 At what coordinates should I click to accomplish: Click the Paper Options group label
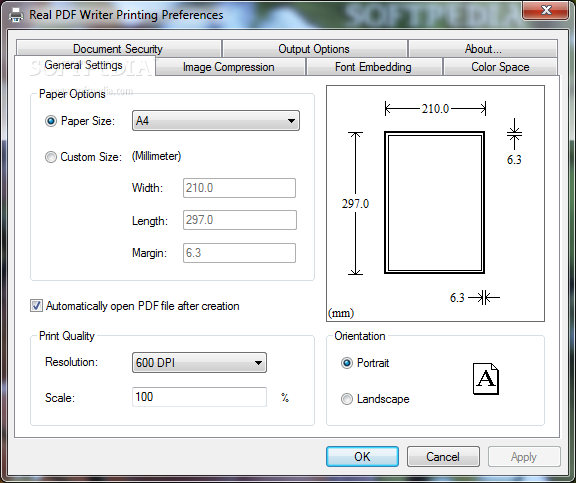click(72, 94)
